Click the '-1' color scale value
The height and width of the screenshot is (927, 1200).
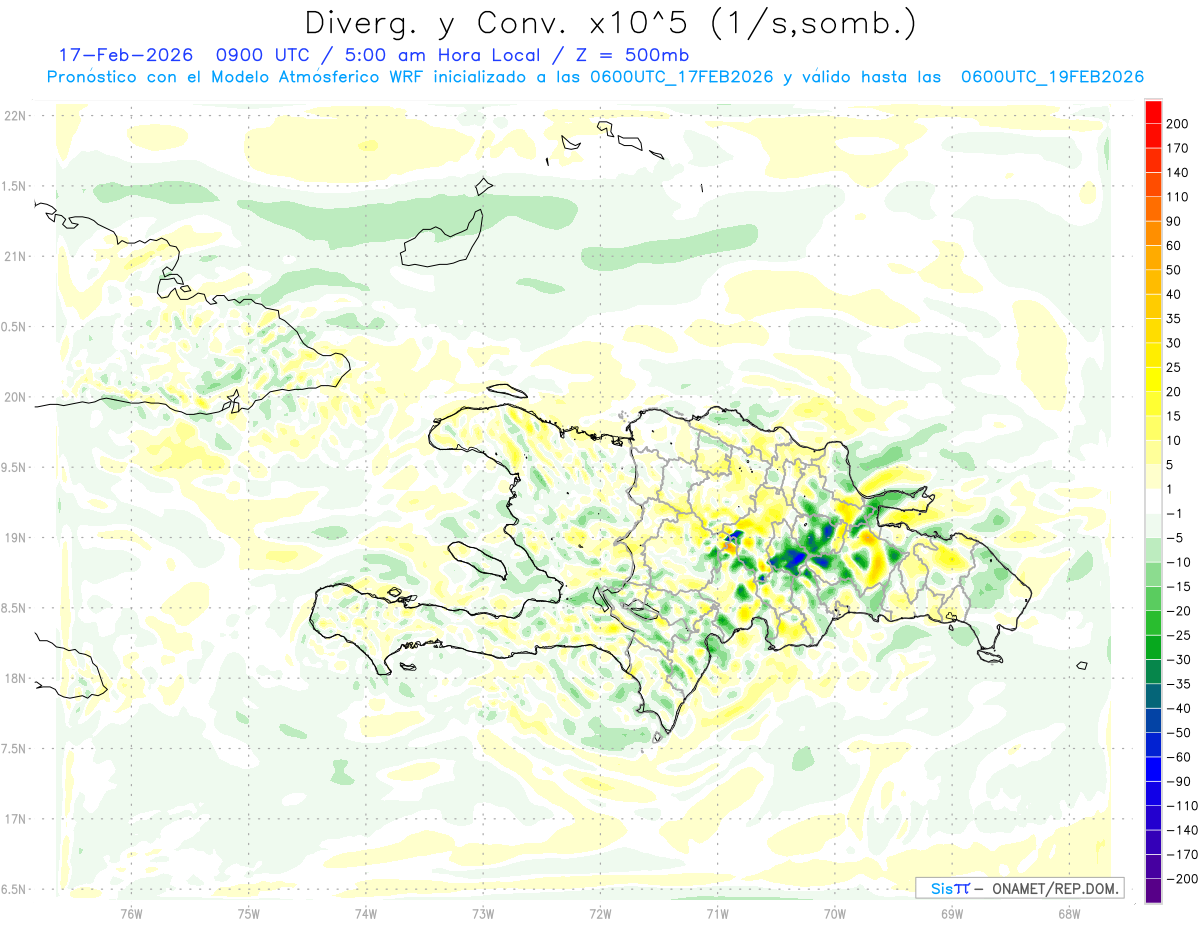(1175, 513)
